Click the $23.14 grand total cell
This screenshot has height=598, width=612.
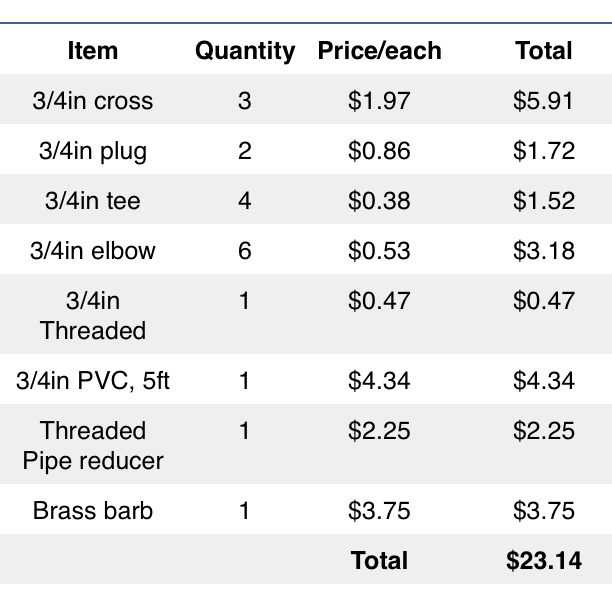pos(544,561)
